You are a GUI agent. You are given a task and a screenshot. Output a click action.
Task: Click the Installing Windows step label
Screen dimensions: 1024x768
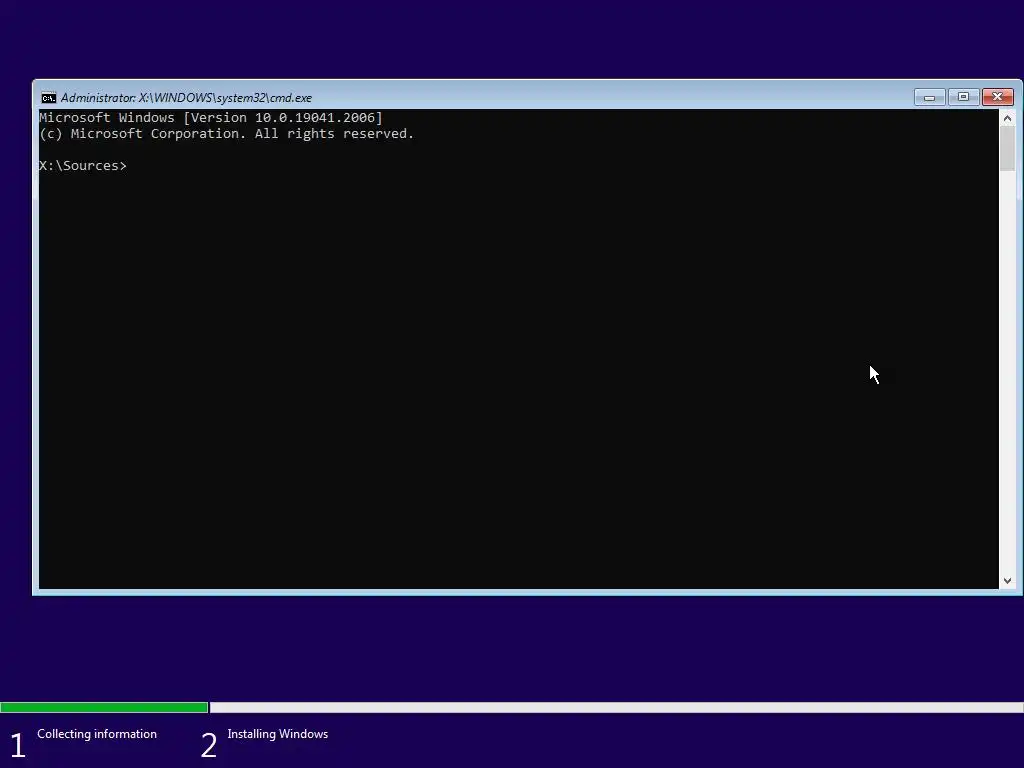278,734
